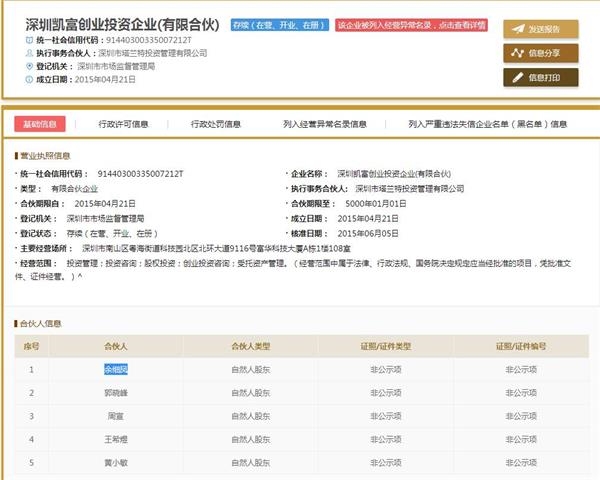Select partner 郭晓峰 in the table
The width and height of the screenshot is (600, 480).
(x=117, y=392)
